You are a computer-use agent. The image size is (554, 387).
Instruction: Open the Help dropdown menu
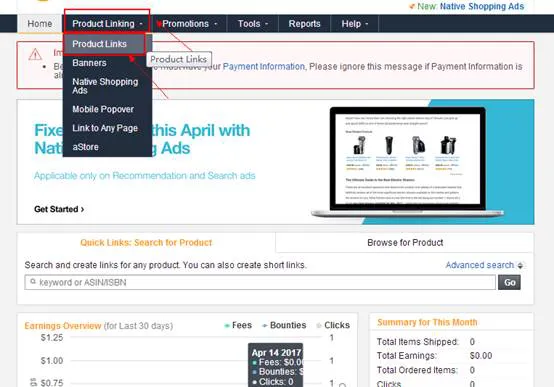pyautogui.click(x=354, y=24)
